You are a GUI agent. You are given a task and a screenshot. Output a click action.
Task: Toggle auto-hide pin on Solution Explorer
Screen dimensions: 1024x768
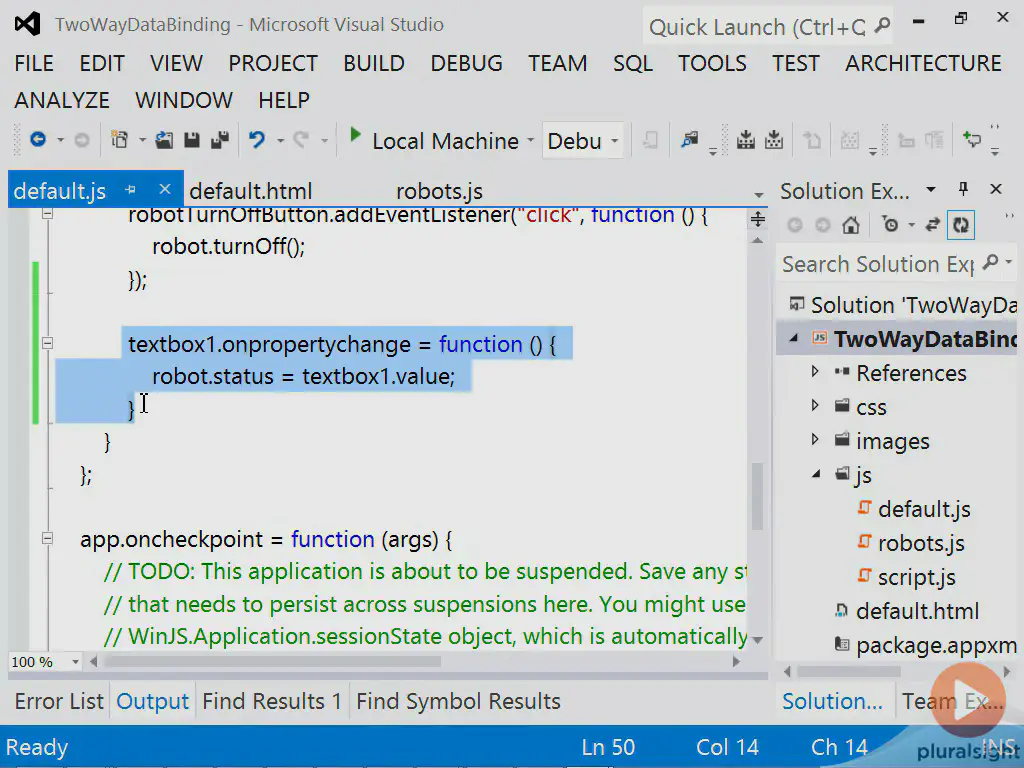click(963, 189)
